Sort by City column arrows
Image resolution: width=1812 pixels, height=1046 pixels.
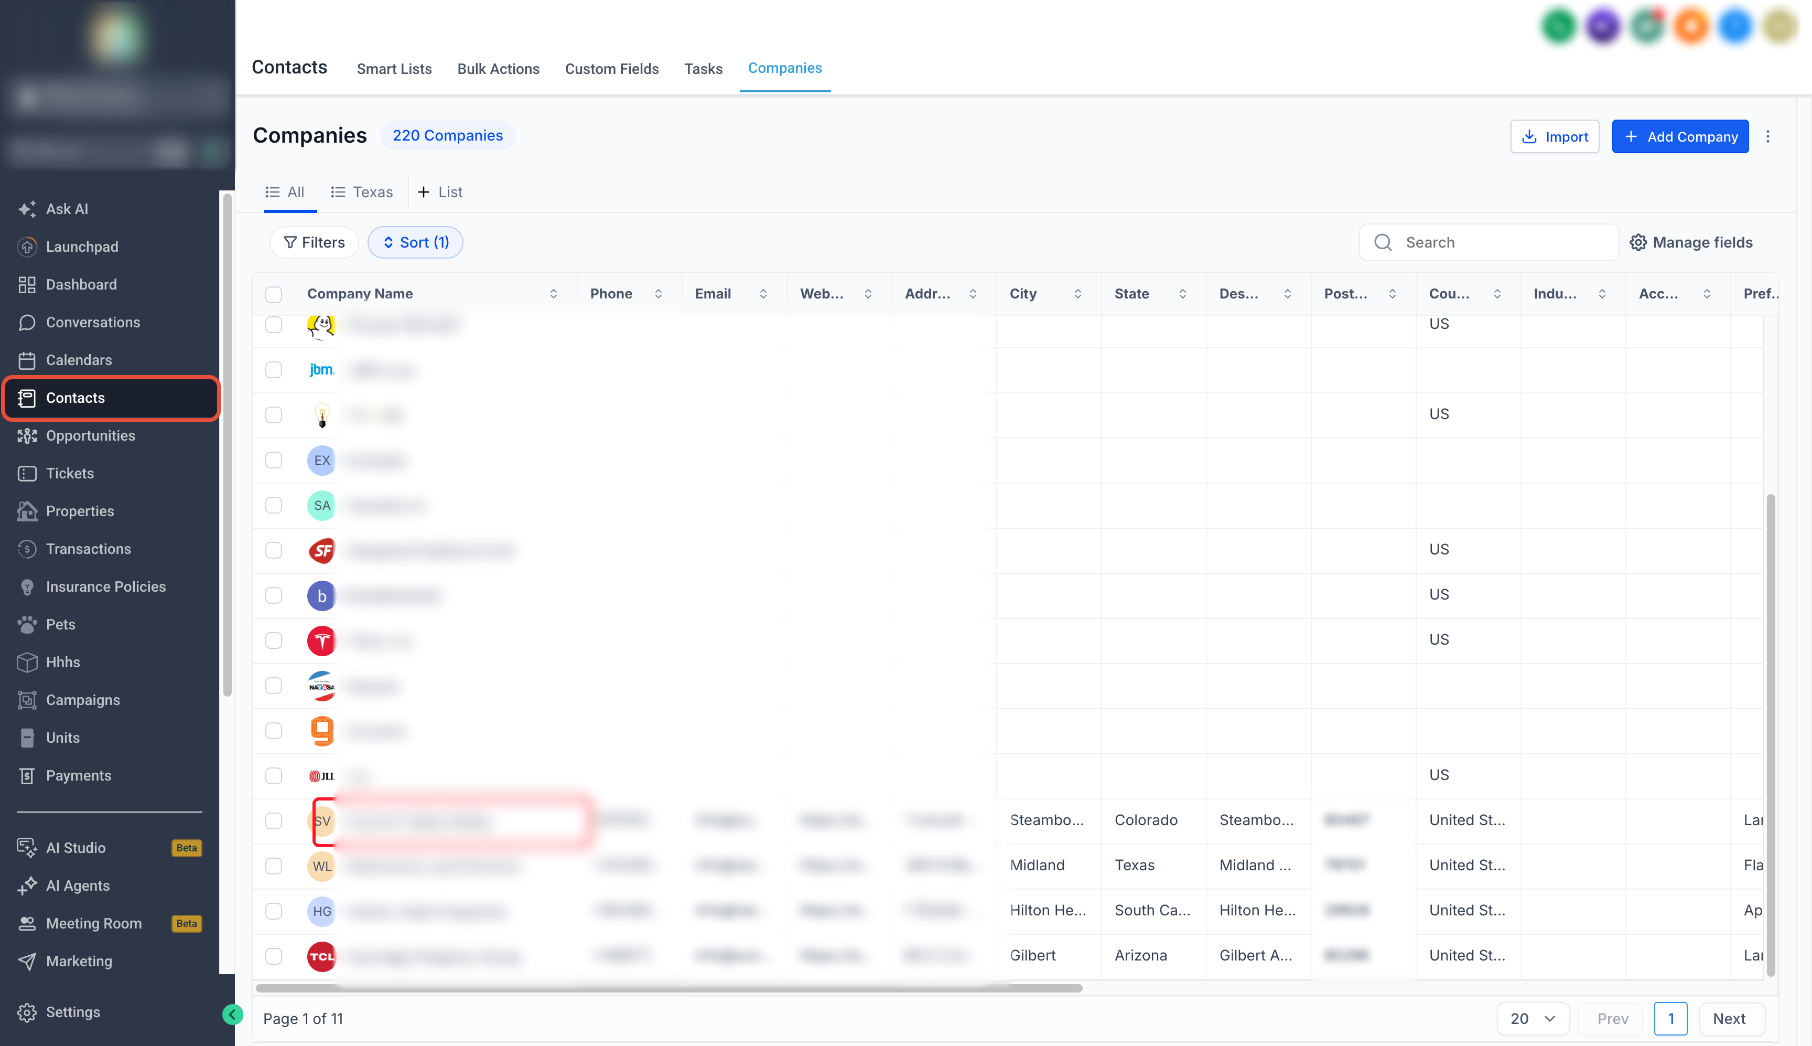(x=1078, y=294)
